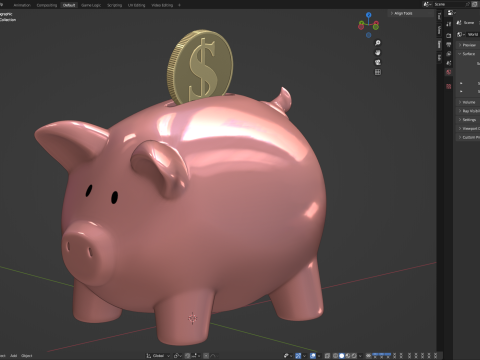Image resolution: width=480 pixels, height=360 pixels.
Task: Click the pan view hand icon
Action: tap(378, 53)
